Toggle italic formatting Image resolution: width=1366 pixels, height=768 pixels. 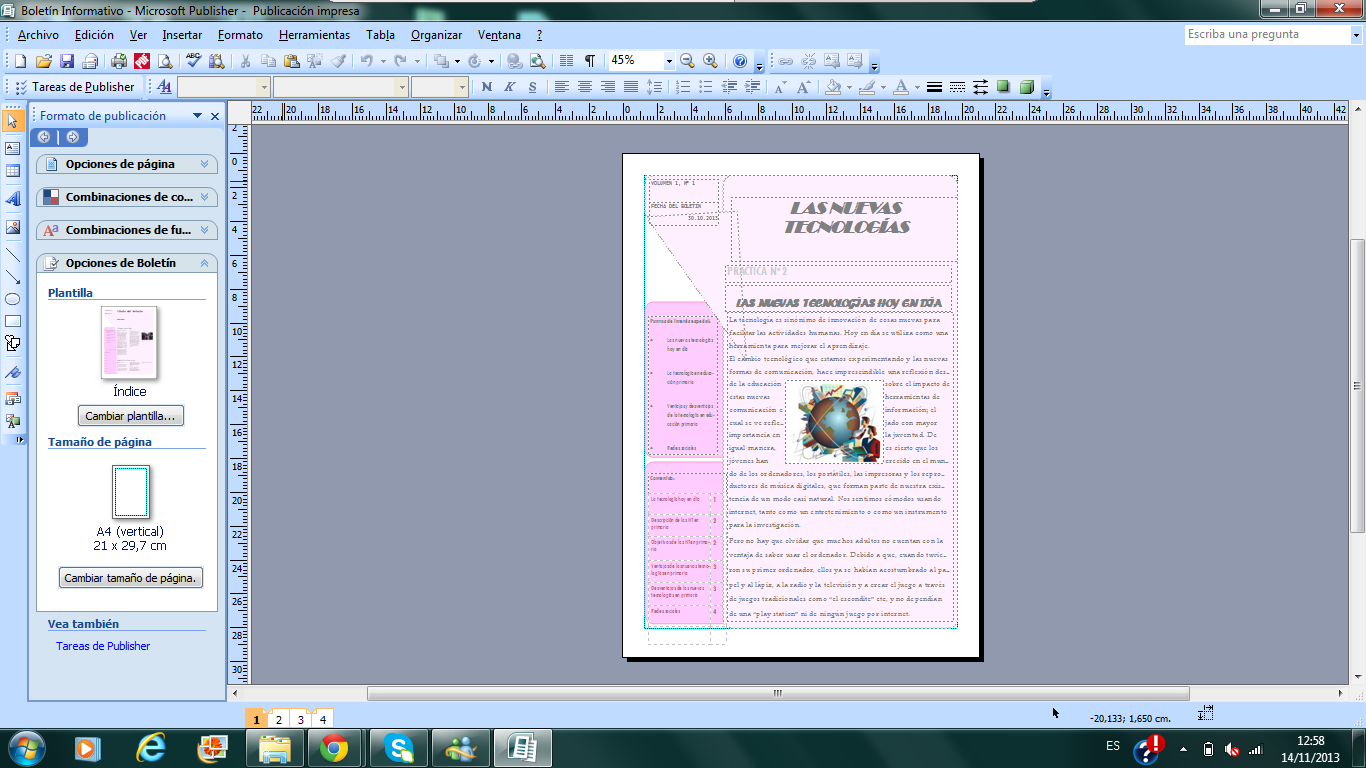point(510,86)
